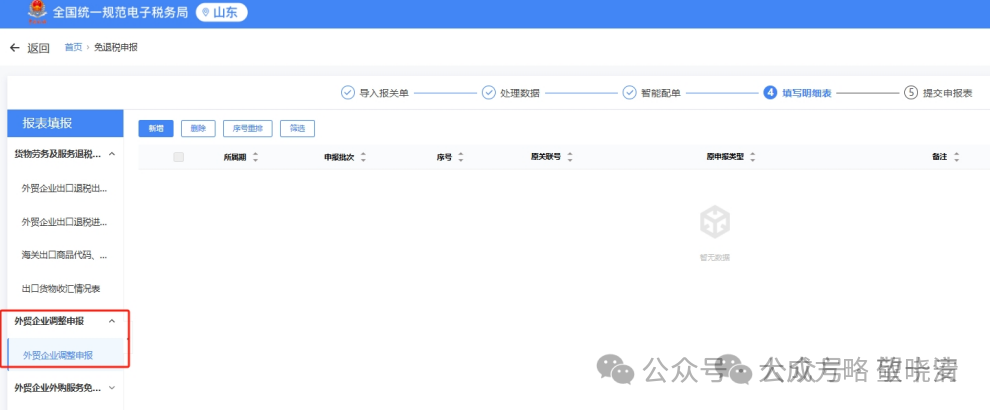990x410 pixels.
Task: Sort by 备注 column arrows
Action: (x=957, y=157)
